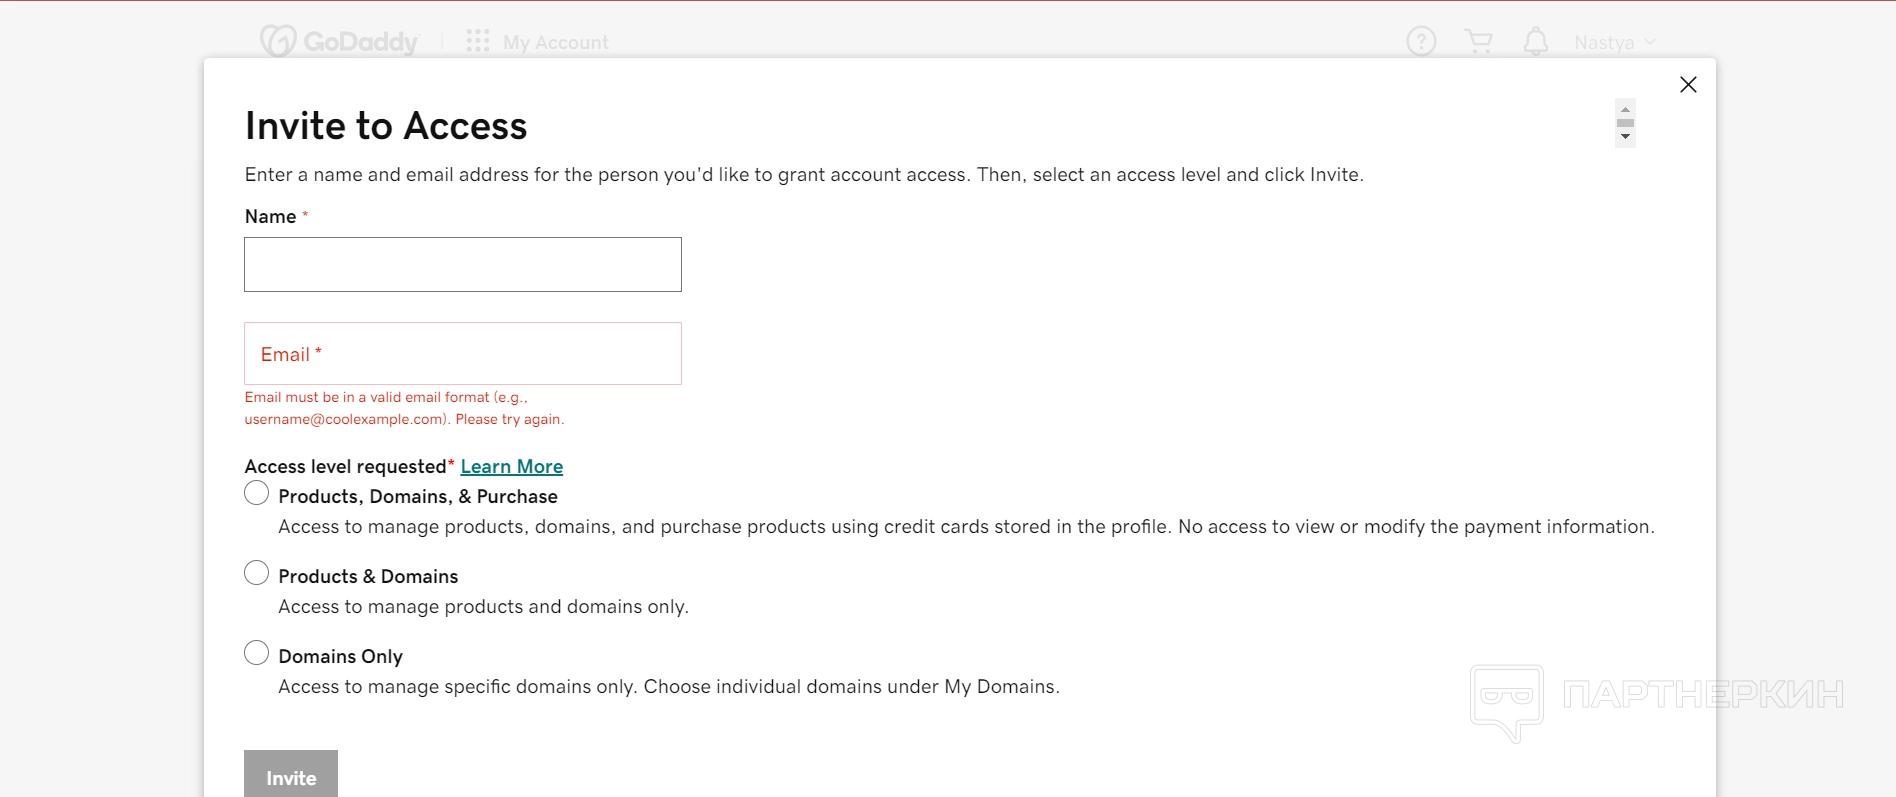
Task: Click into the Email input field
Action: click(463, 354)
